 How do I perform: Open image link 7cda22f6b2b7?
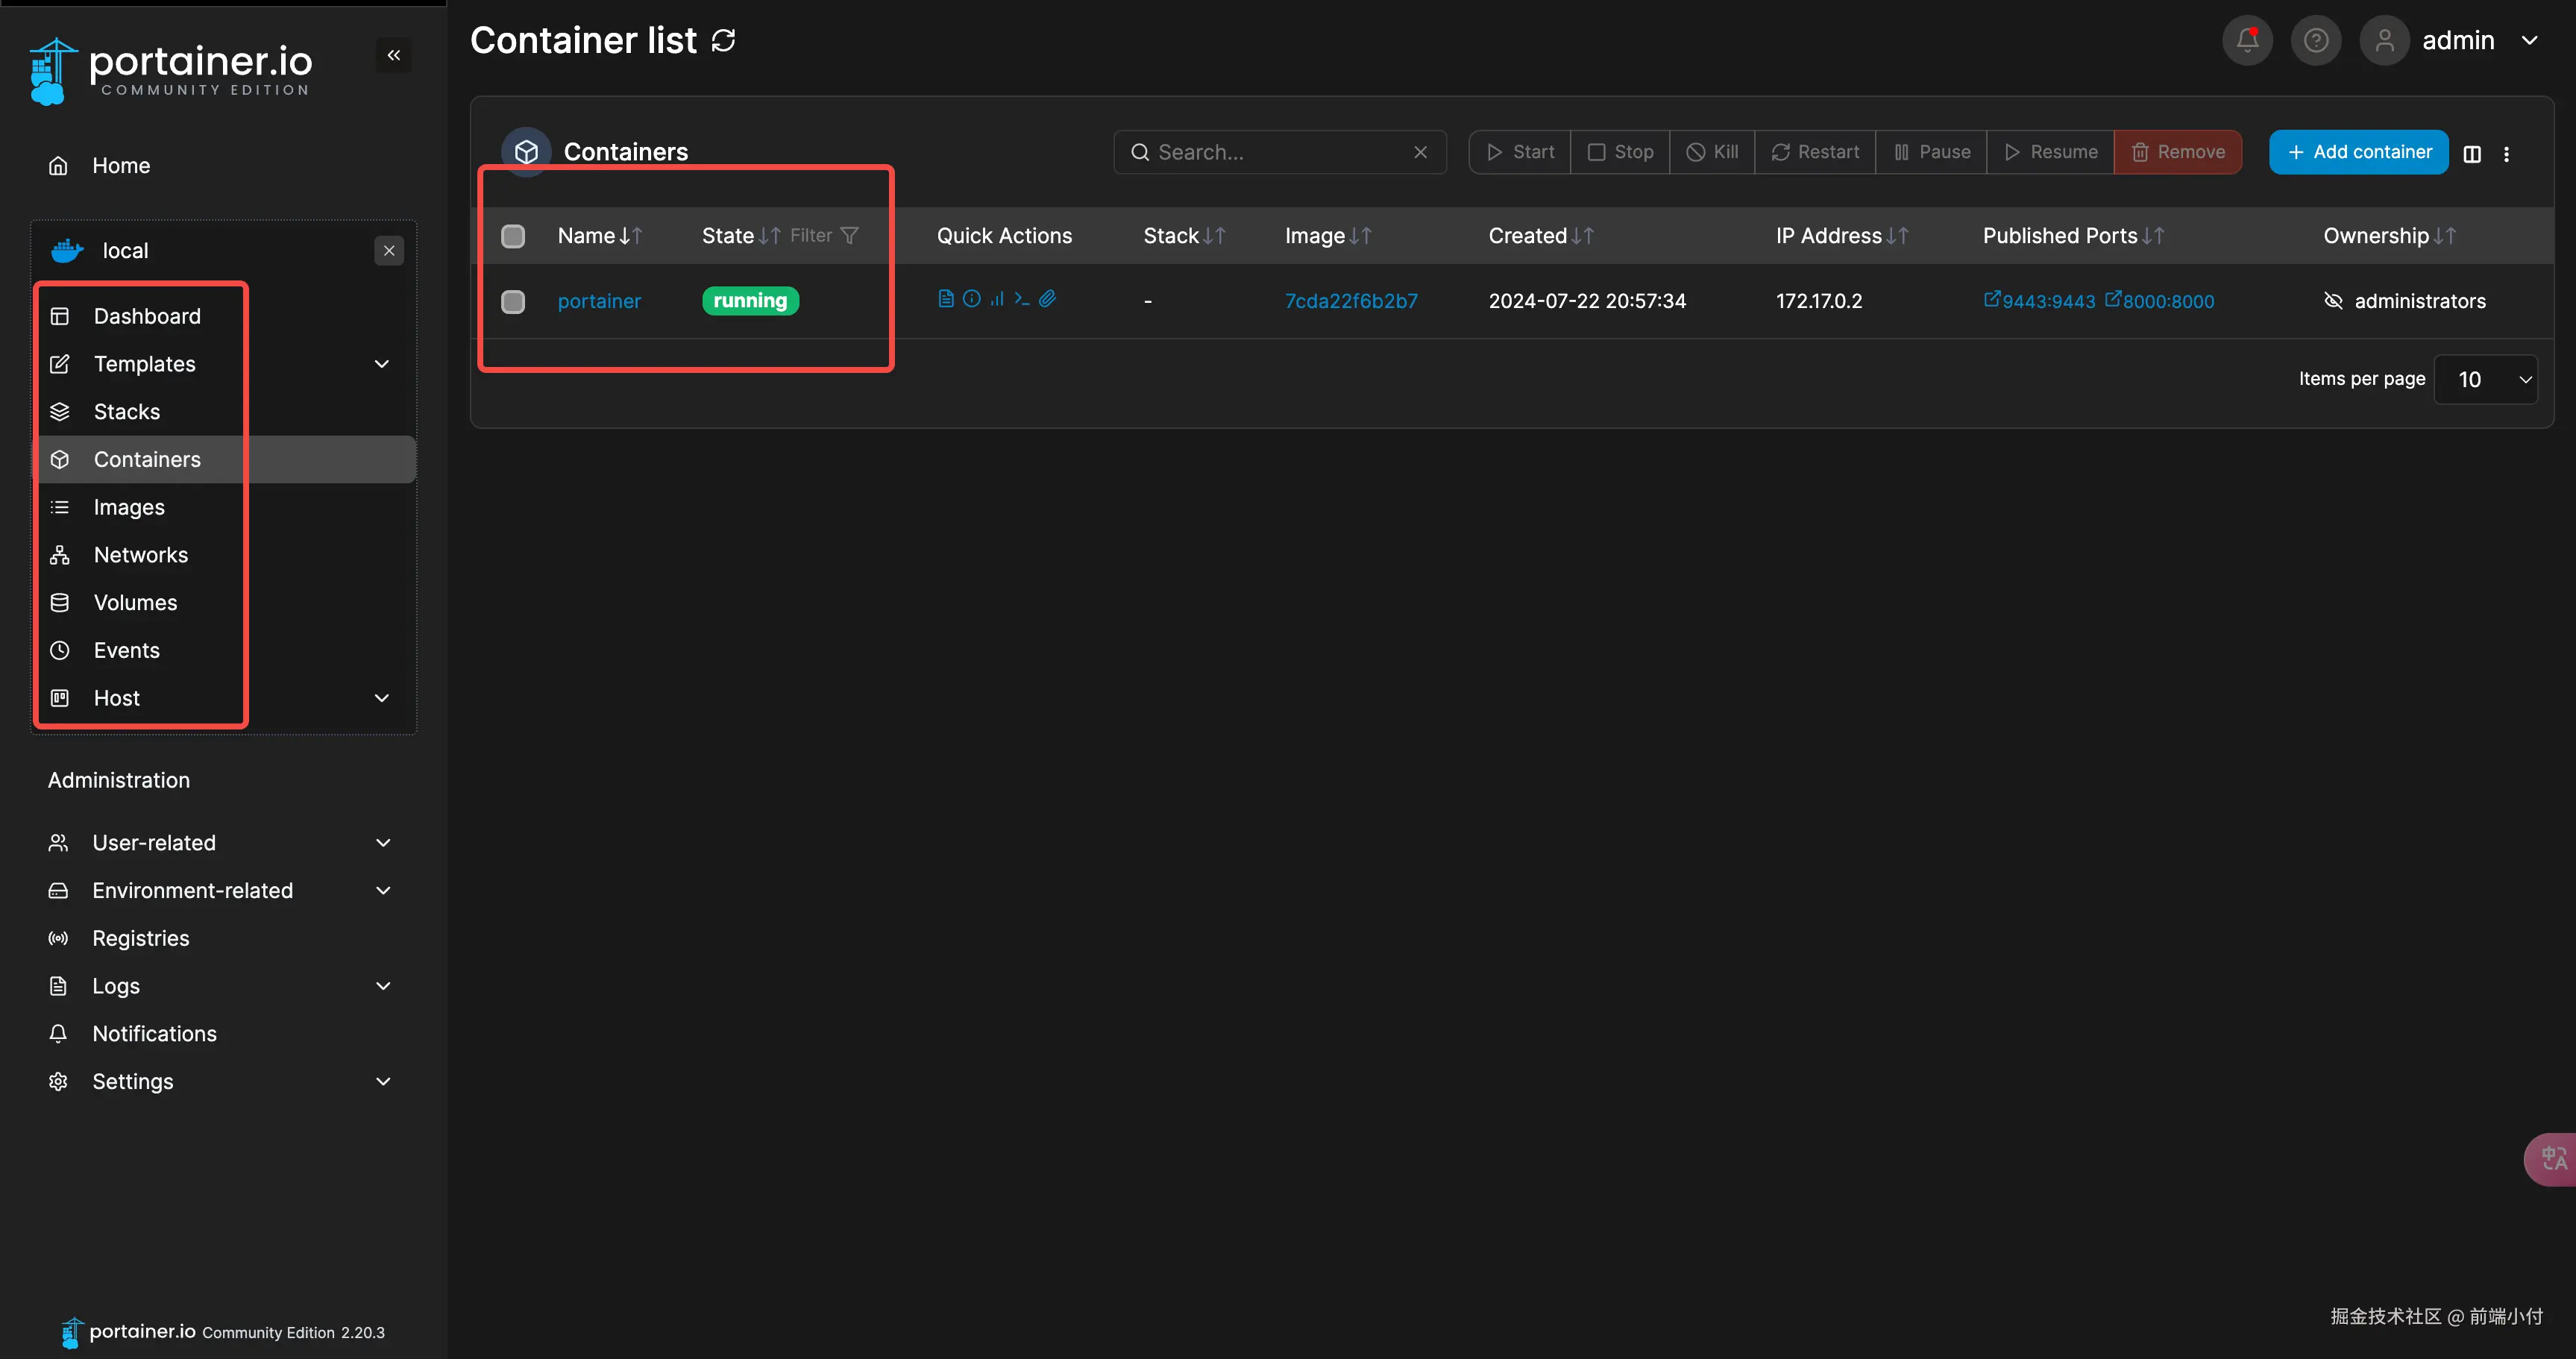point(1350,301)
